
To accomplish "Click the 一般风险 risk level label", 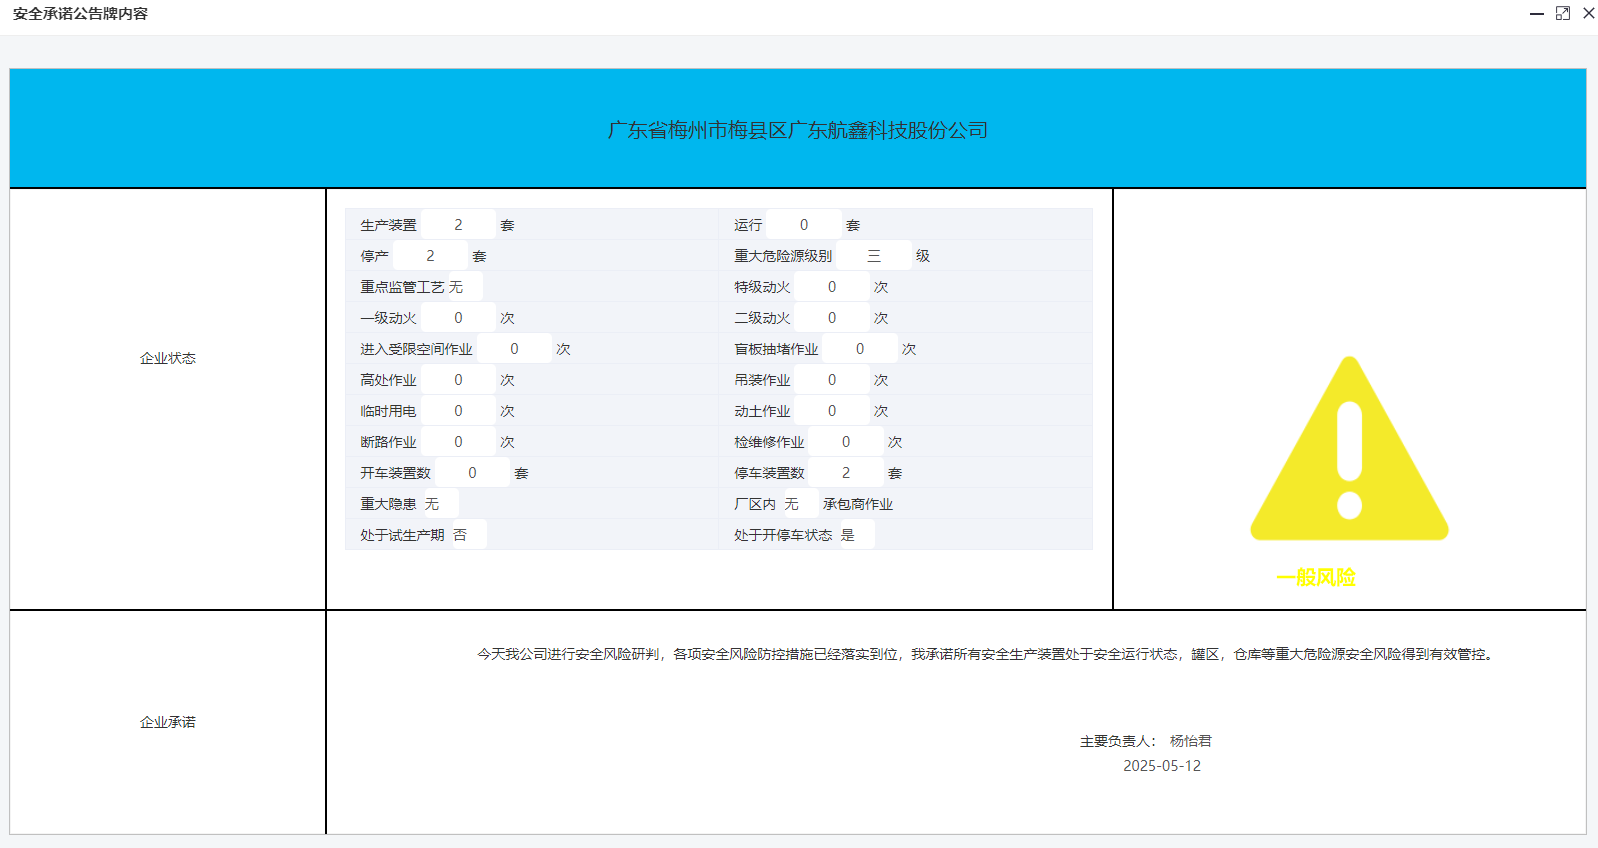I will 1316,577.
